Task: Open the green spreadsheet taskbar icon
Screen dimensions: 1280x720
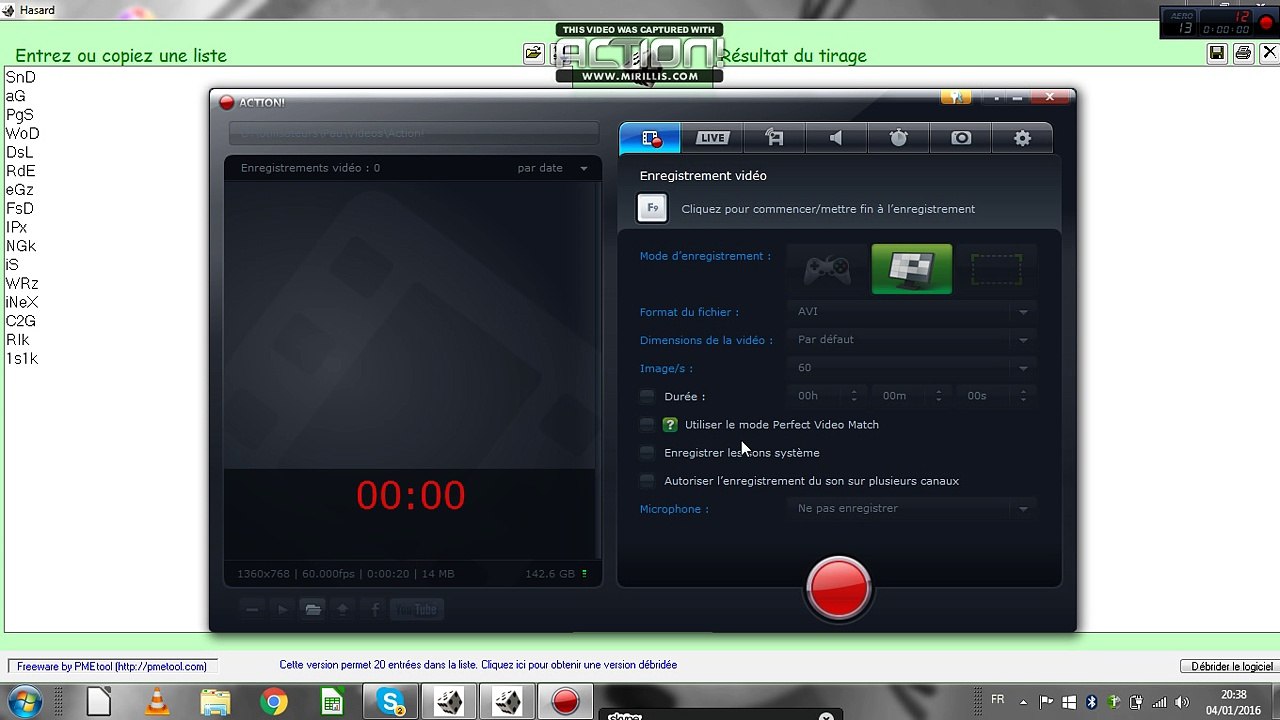Action: [332, 702]
